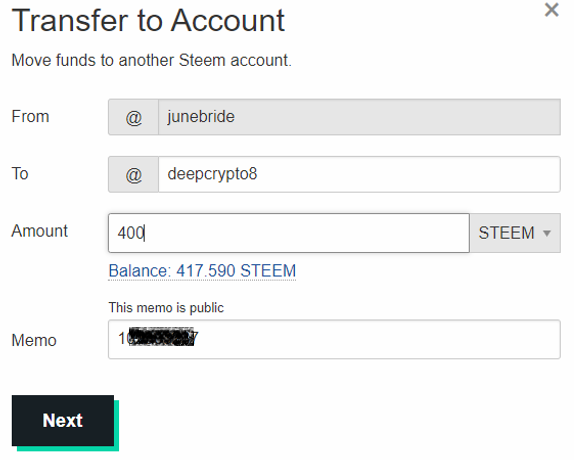Close the Transfer to Account dialog
The width and height of the screenshot is (581, 472).
(x=551, y=10)
